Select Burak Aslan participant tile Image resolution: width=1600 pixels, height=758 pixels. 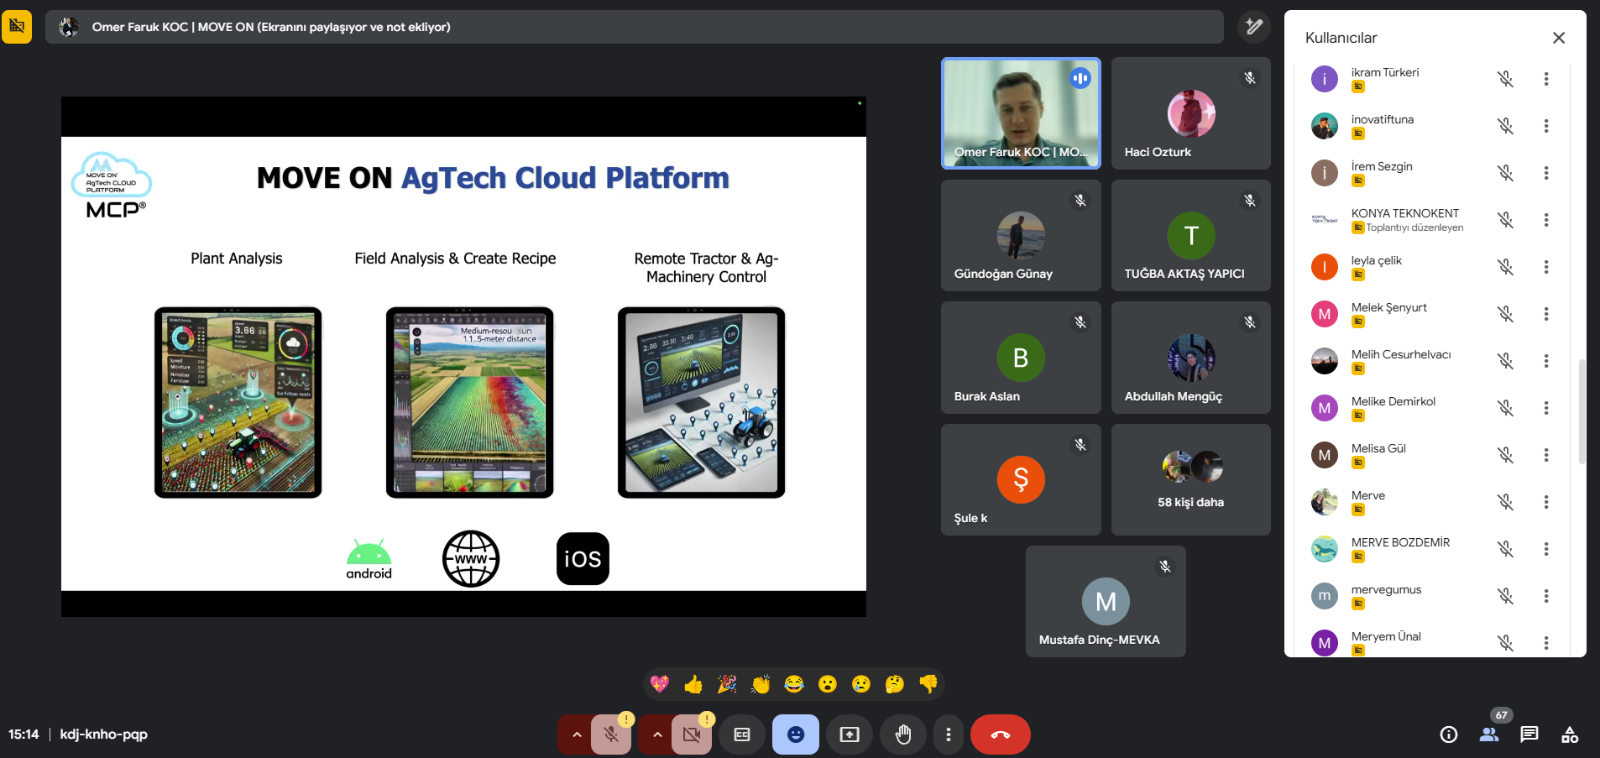pos(1021,358)
